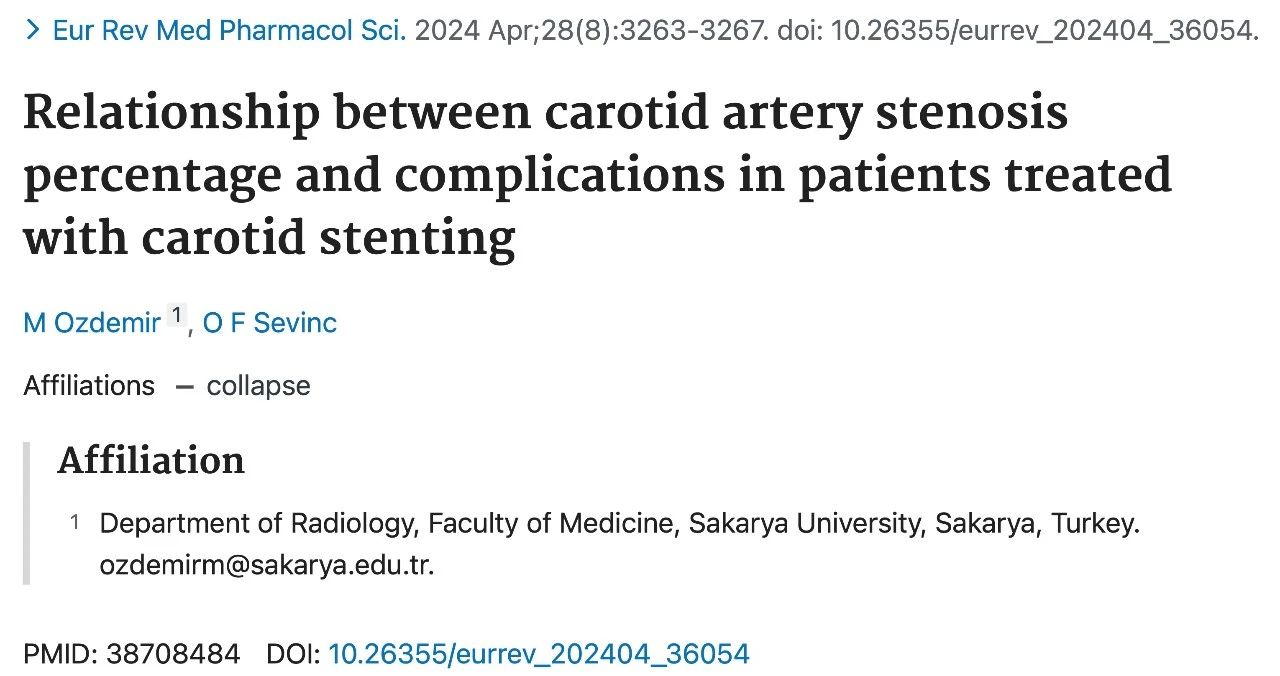
Task: Click the dash before collapse toggle
Action: [184, 386]
